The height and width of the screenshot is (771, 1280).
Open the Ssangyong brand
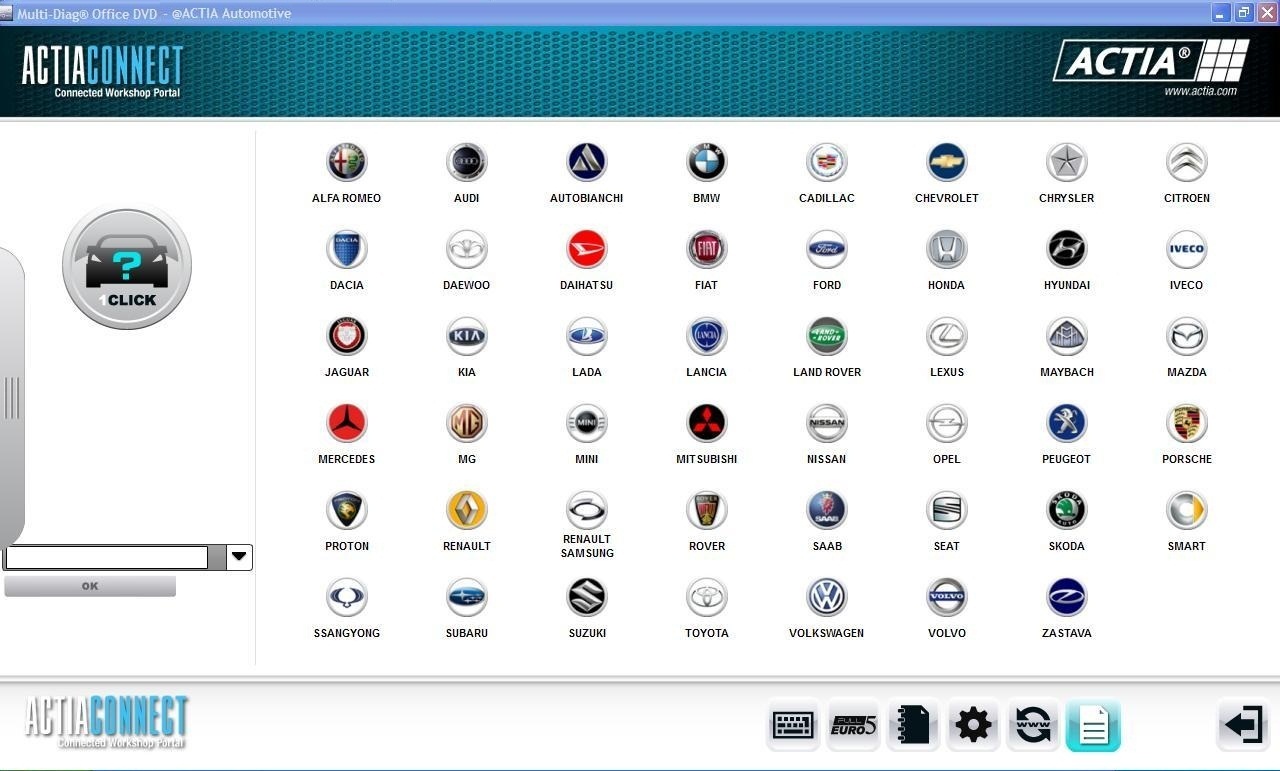point(347,597)
